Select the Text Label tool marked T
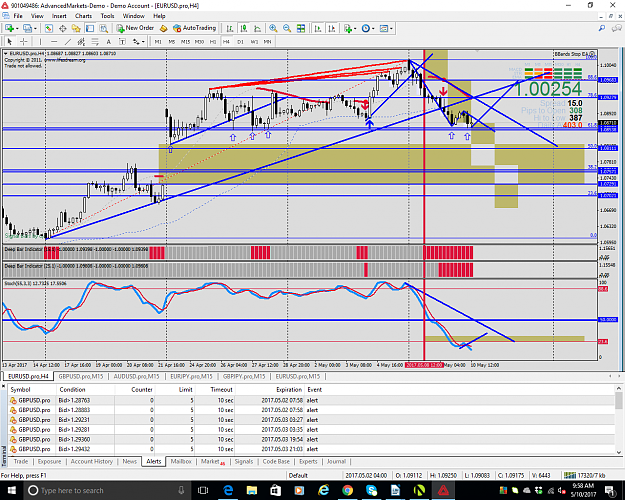The image size is (625, 500). (122, 41)
